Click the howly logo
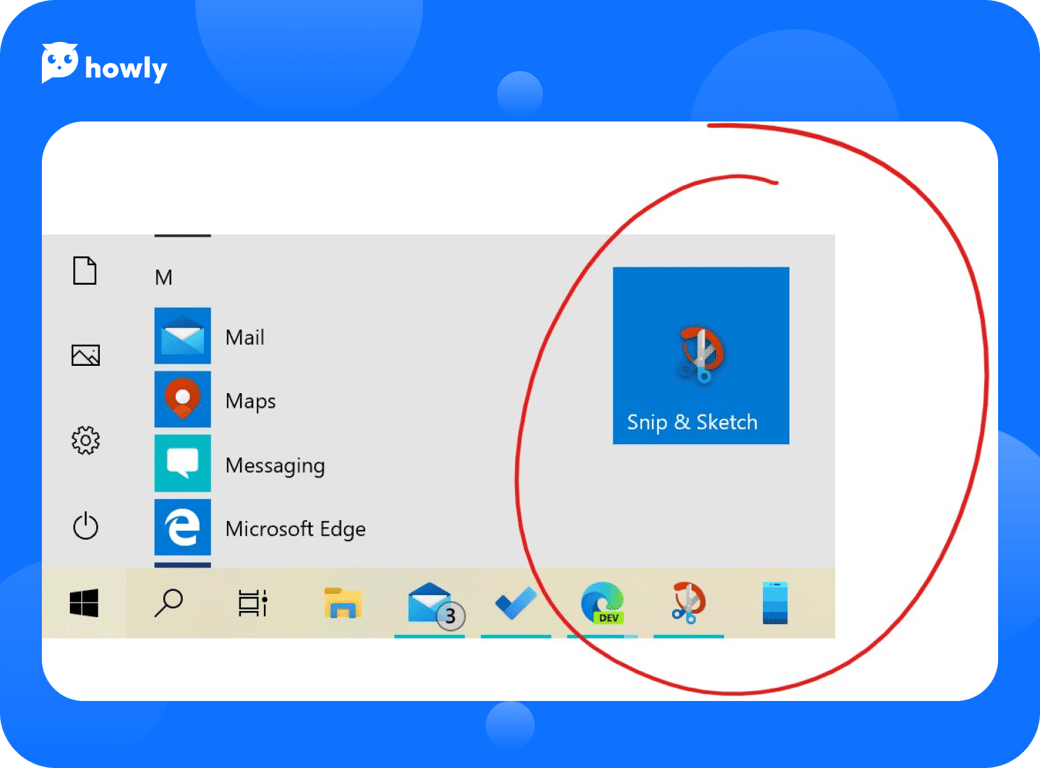This screenshot has width=1040, height=768. click(x=104, y=66)
